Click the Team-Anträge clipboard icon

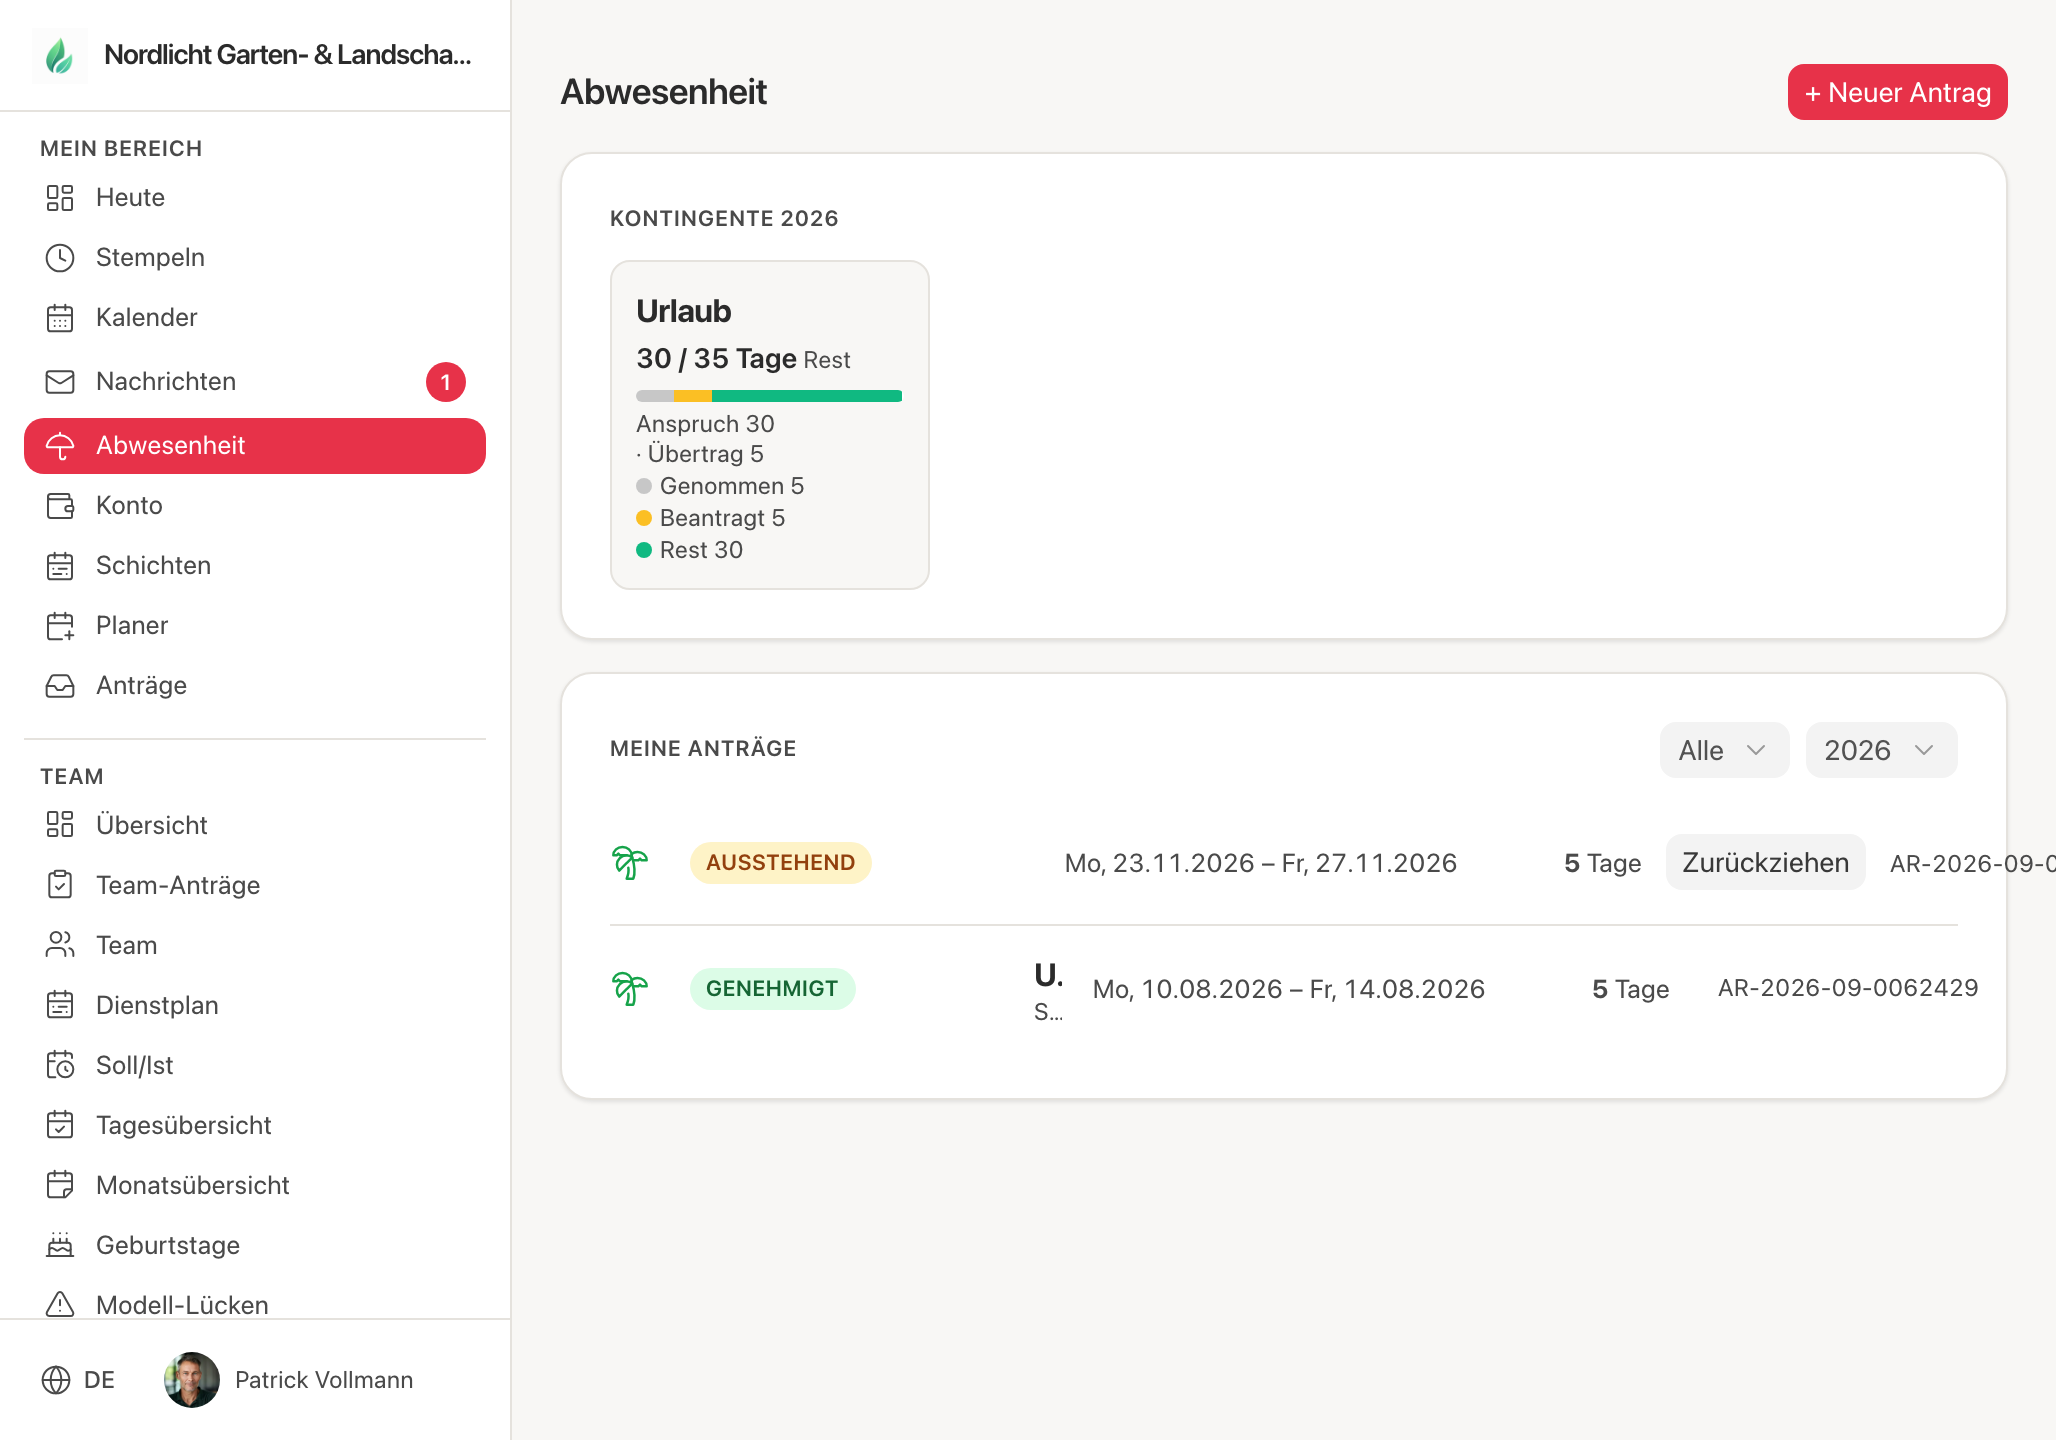tap(60, 885)
